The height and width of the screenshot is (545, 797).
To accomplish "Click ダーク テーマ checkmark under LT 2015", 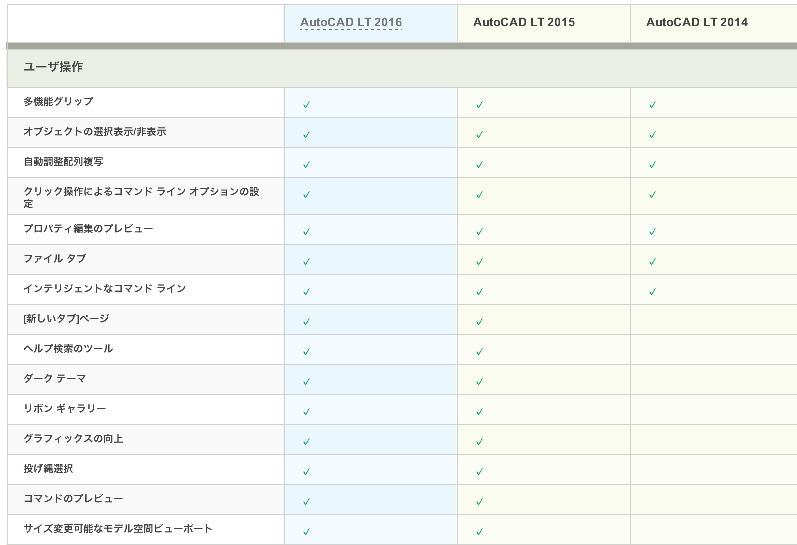I will coord(479,382).
